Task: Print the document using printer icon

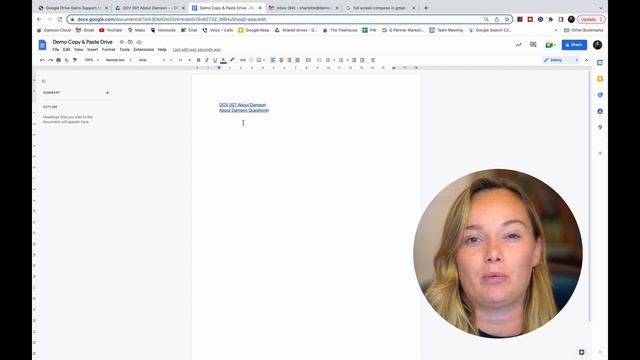Action: [59, 60]
